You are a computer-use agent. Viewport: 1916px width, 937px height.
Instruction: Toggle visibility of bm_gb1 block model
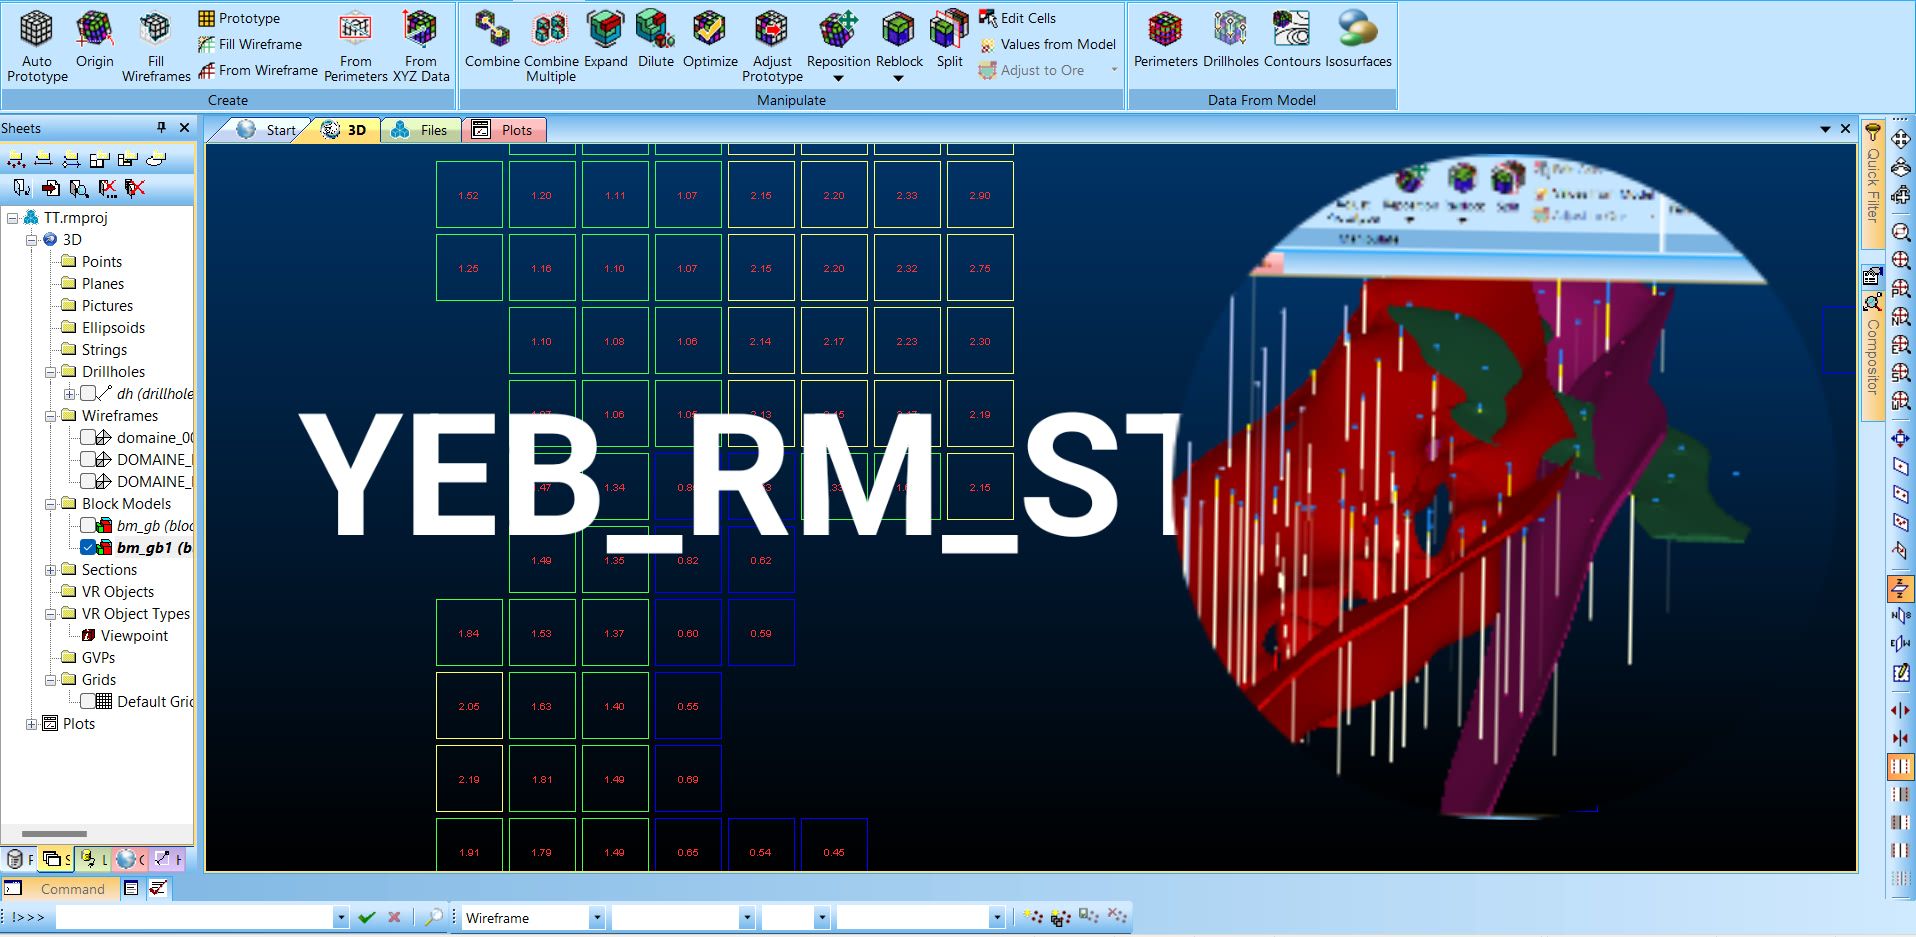click(88, 547)
